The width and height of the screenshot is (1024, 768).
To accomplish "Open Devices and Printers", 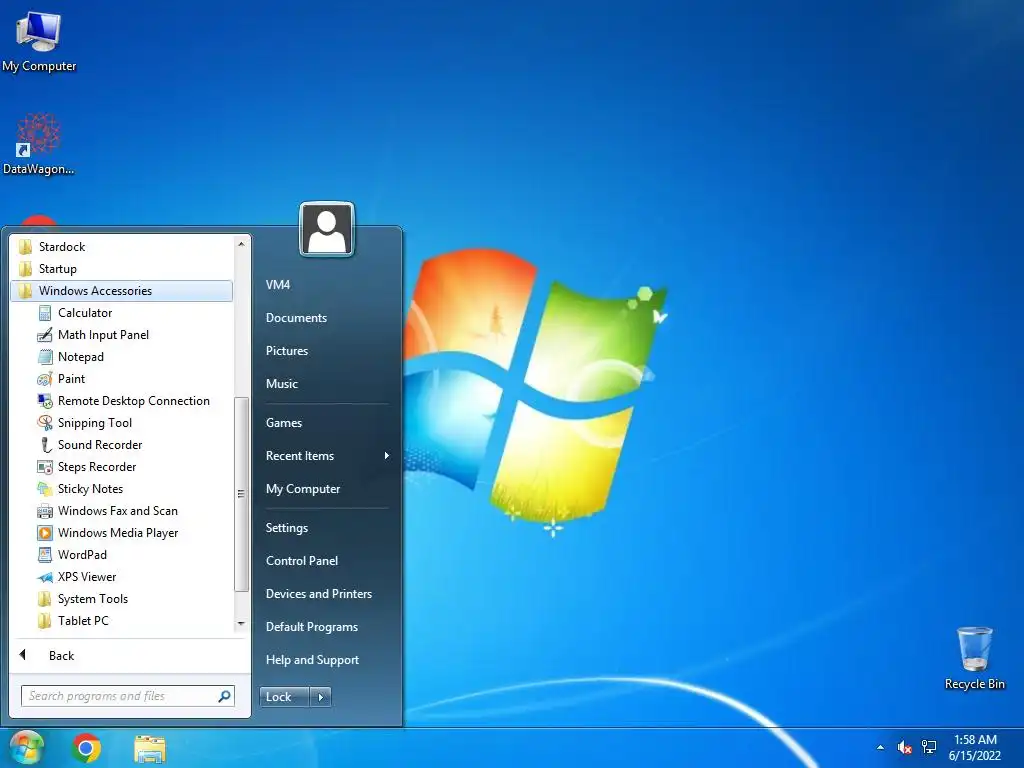I will coord(319,594).
